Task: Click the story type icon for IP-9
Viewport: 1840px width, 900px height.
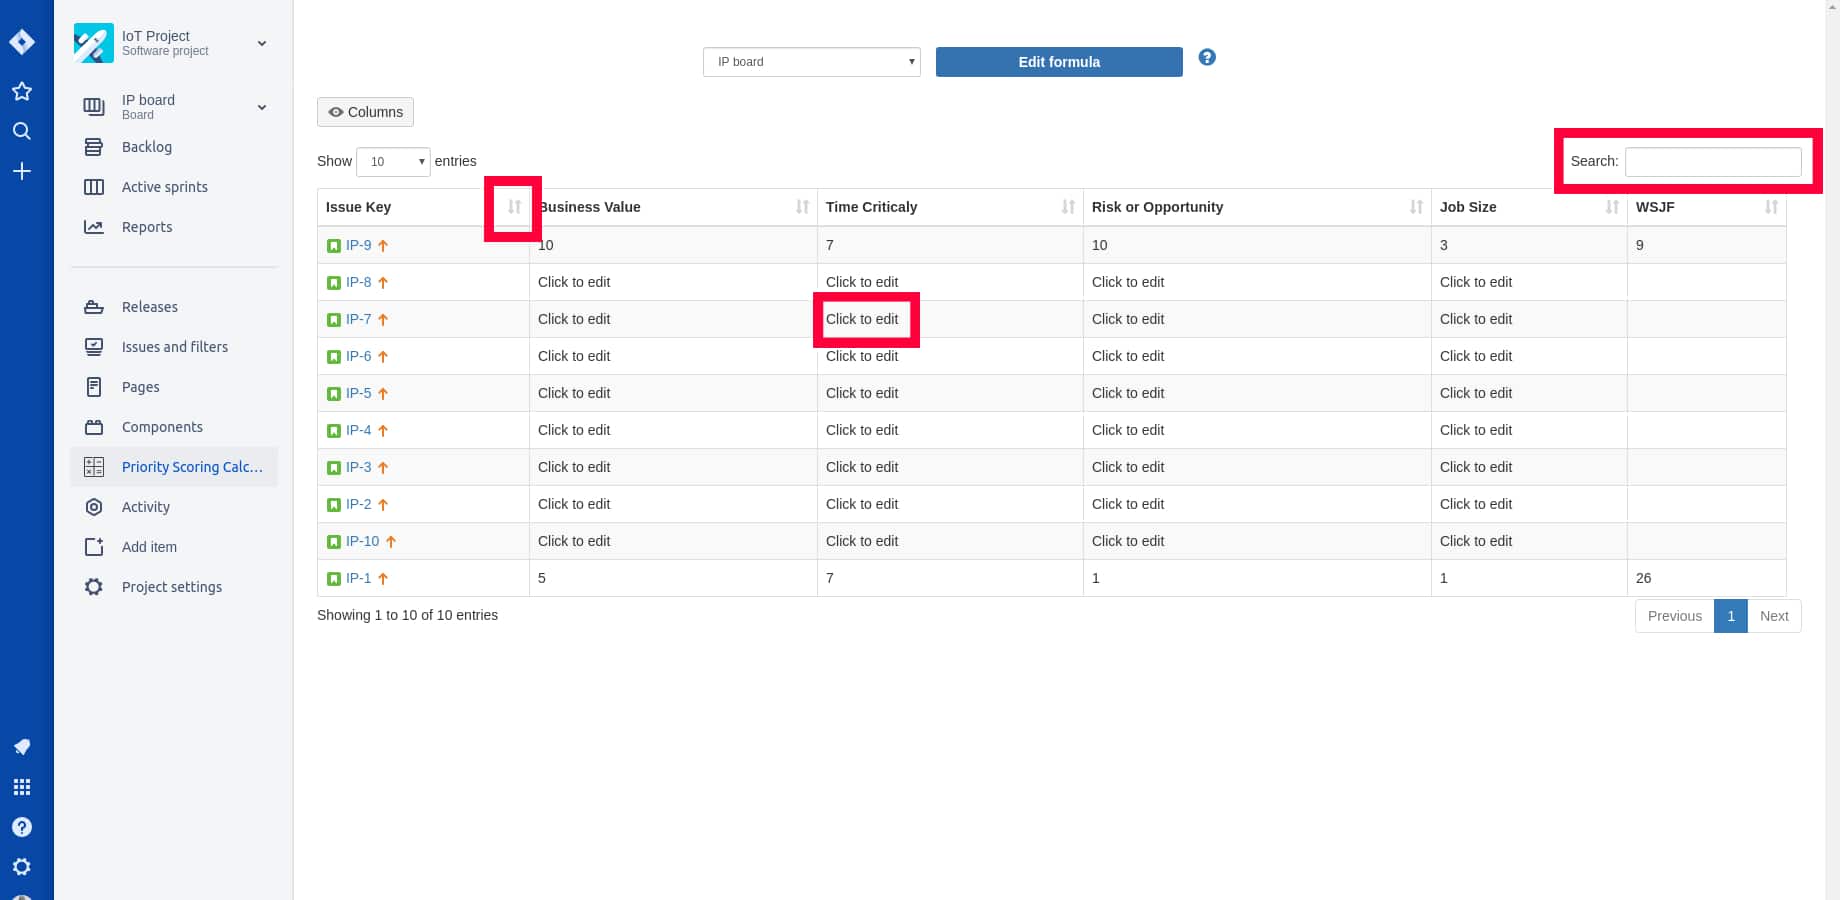Action: pyautogui.click(x=334, y=246)
